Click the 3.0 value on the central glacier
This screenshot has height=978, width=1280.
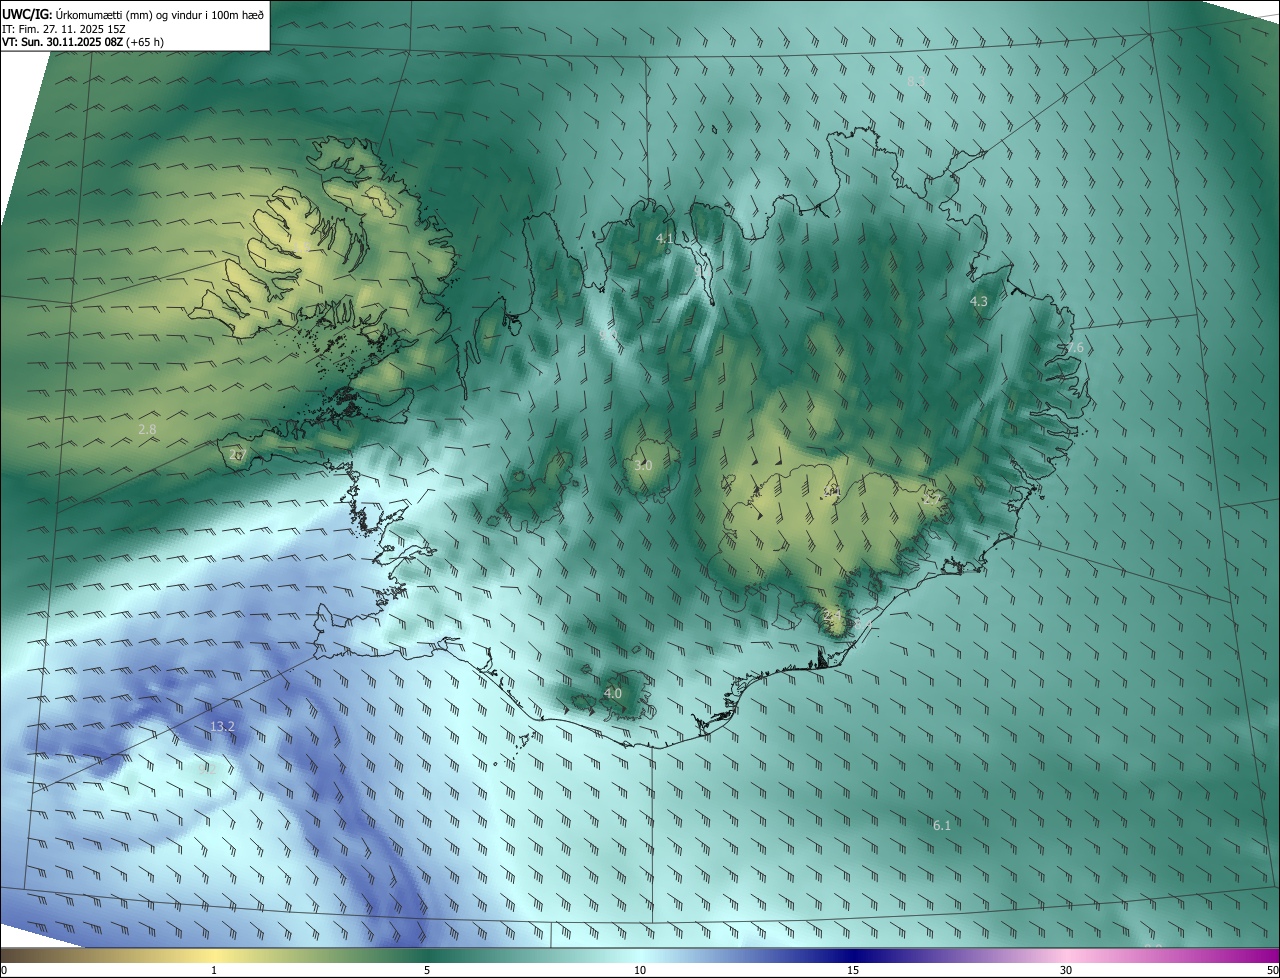click(643, 465)
